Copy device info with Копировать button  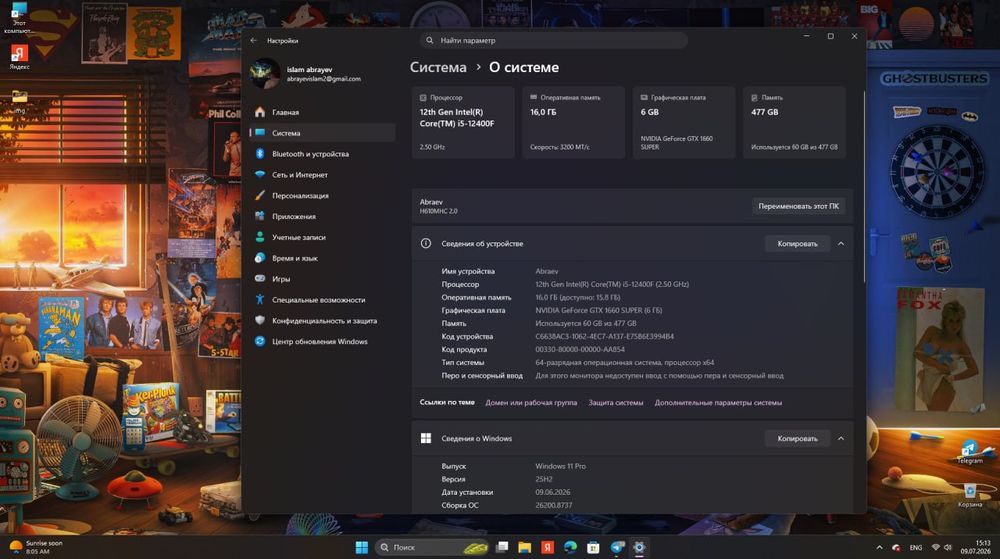tap(797, 243)
